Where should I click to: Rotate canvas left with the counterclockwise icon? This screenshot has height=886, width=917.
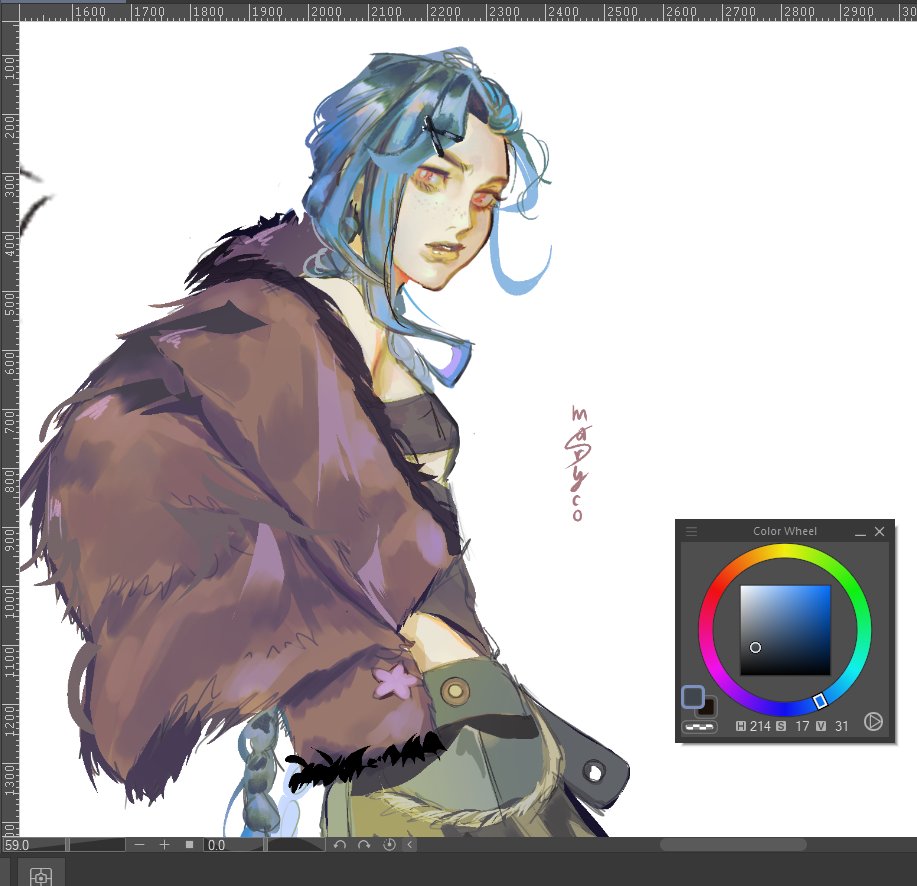click(340, 844)
